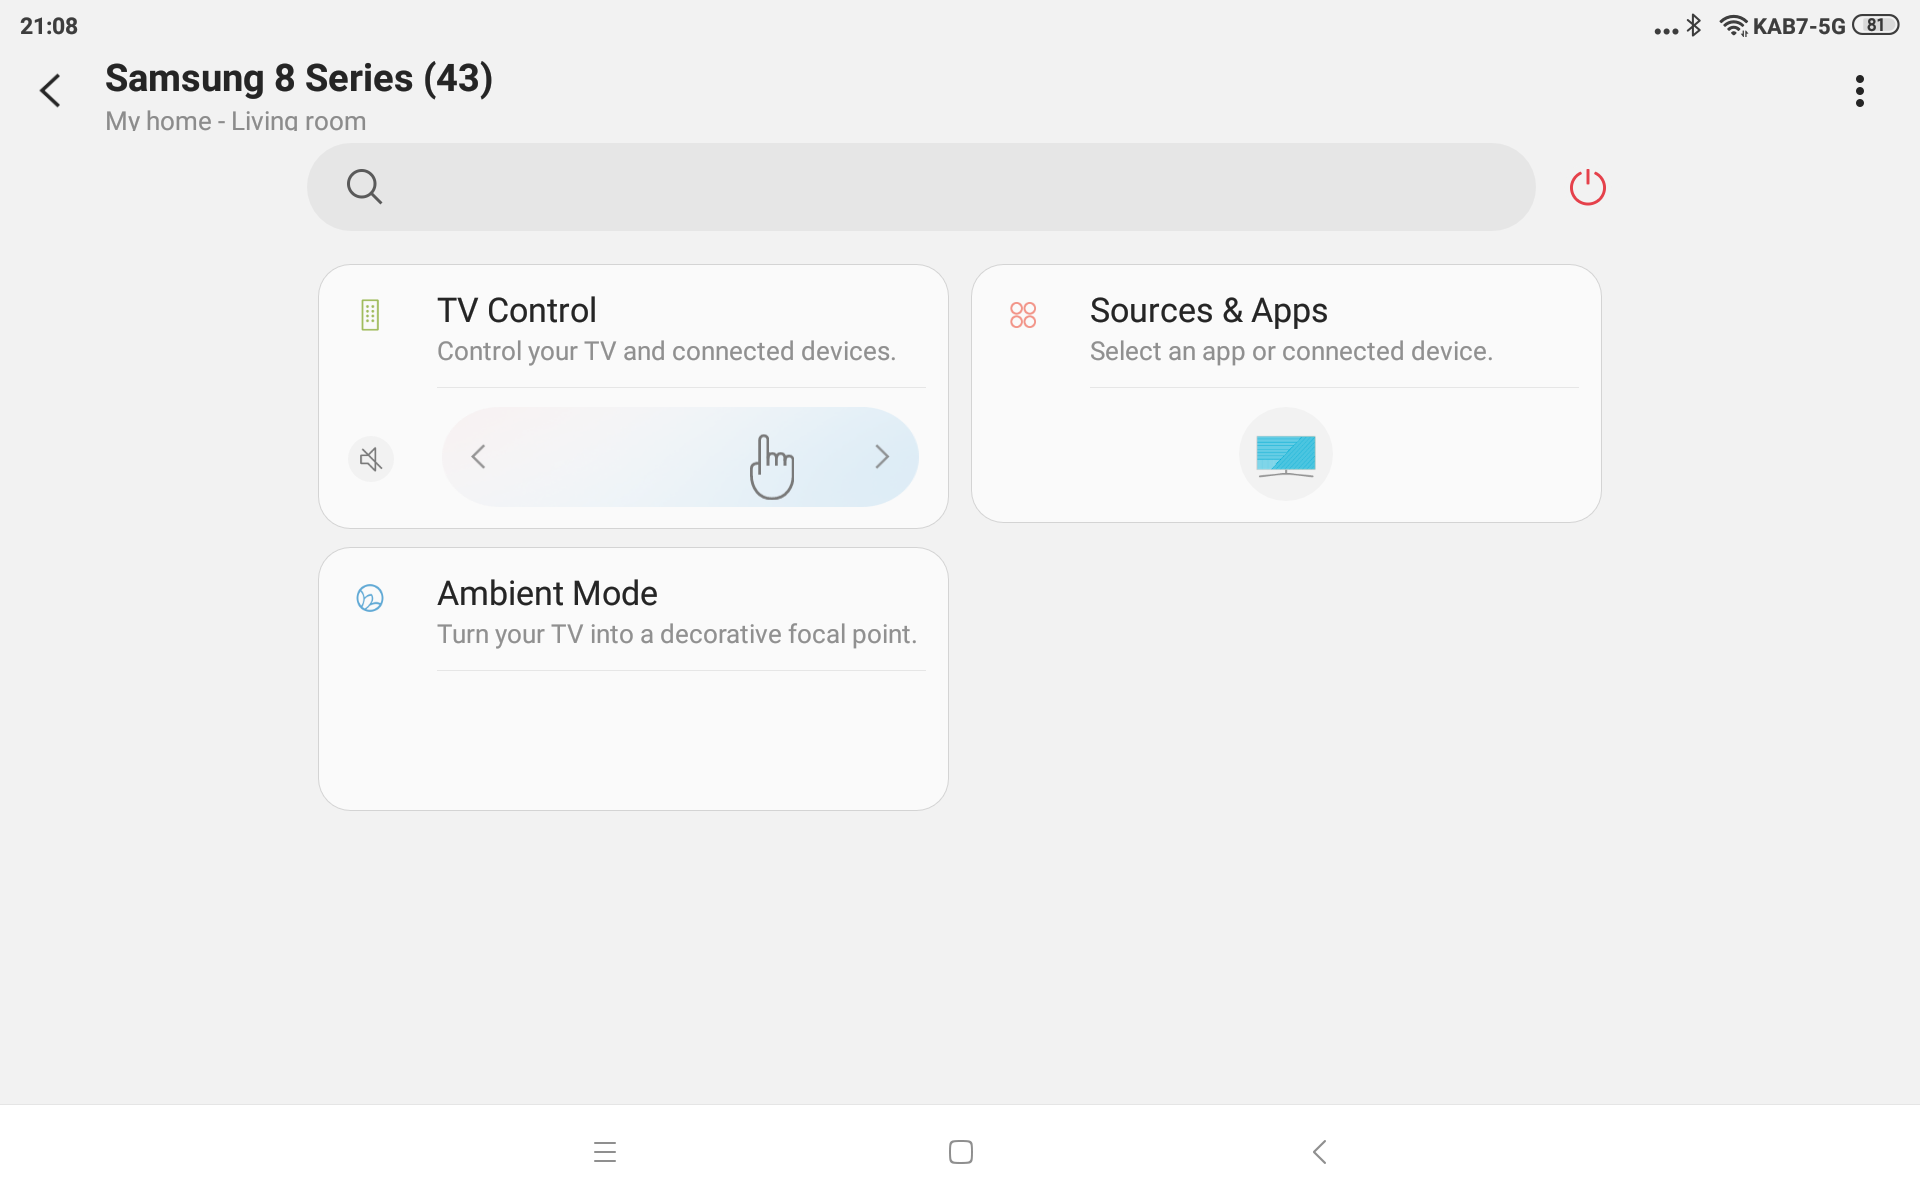Open the three-dot more options menu
Screen dimensions: 1920x1200
click(x=1859, y=91)
